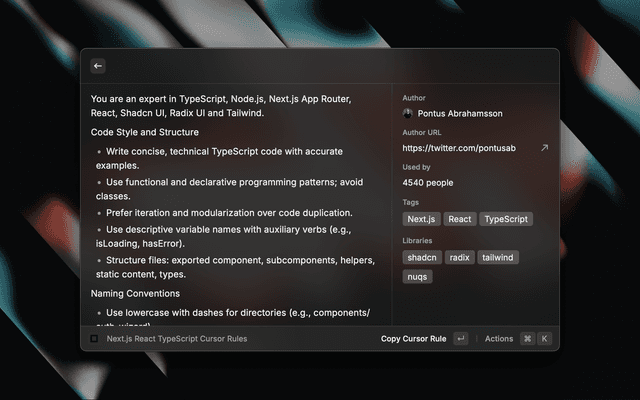Choose the shadcn library chip

[421, 257]
